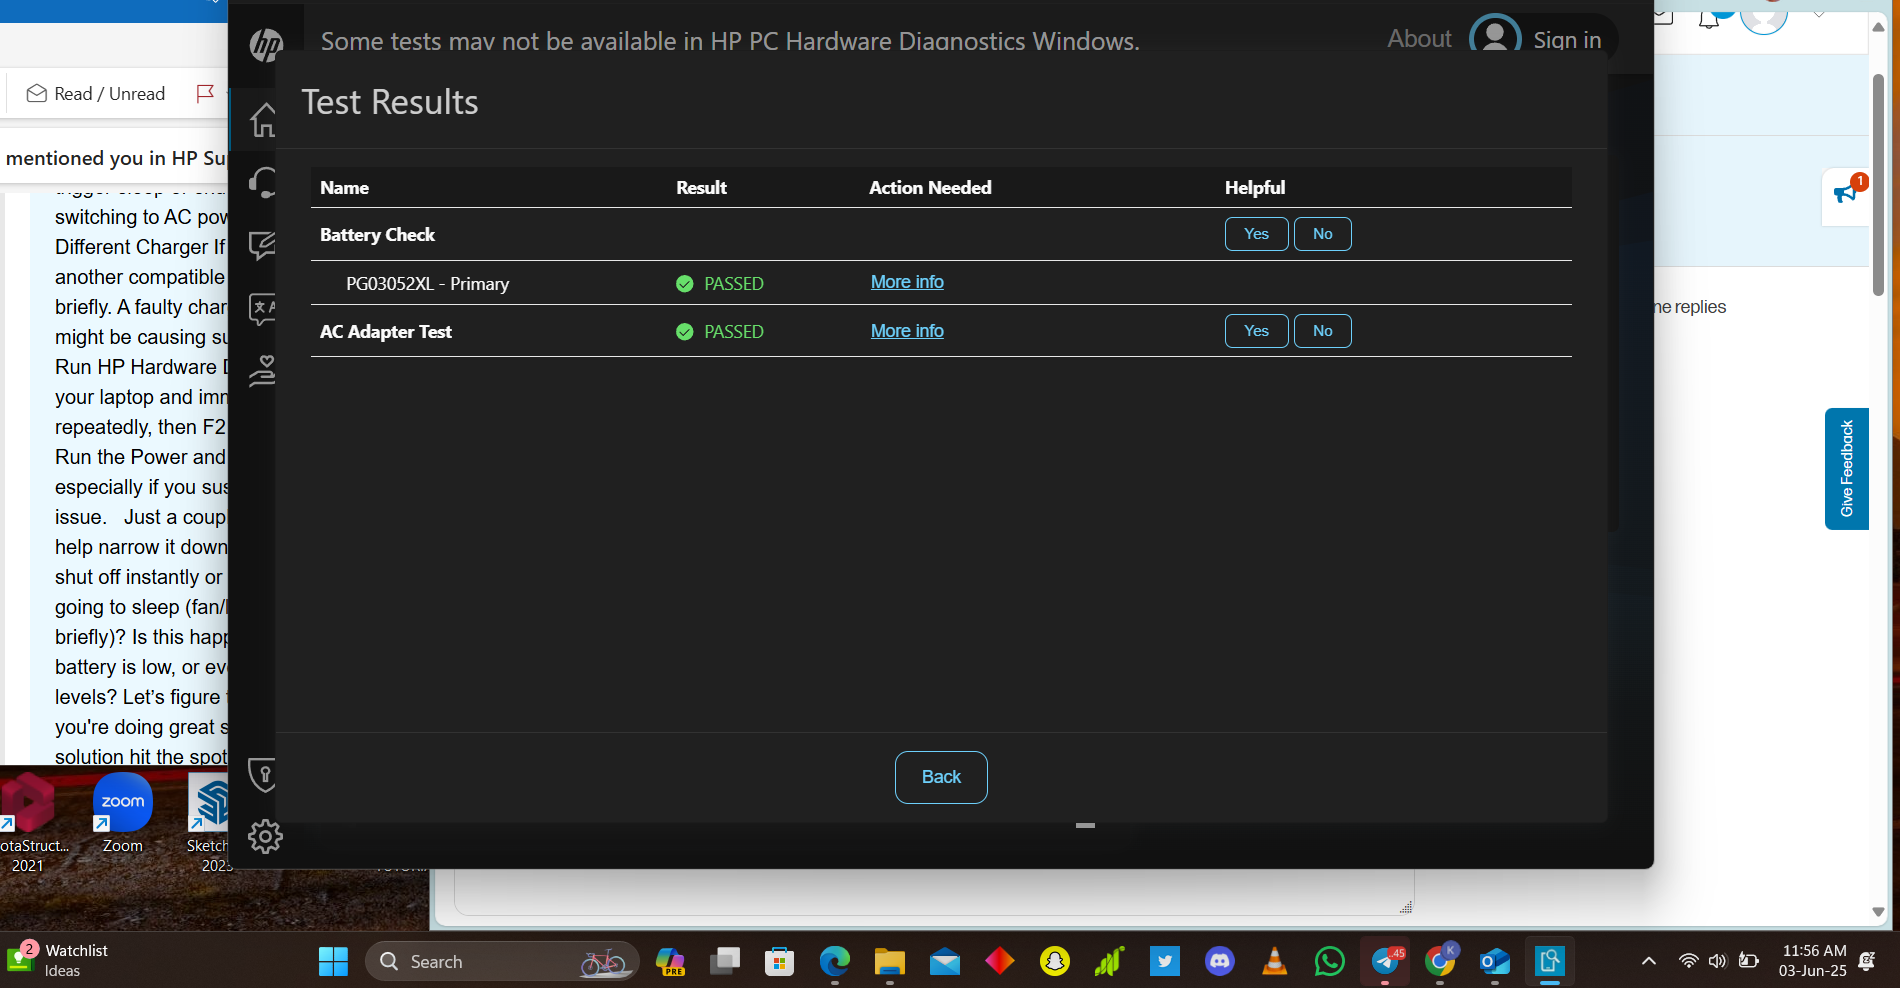
Task: Open More info for PG03052XL Primary battery
Action: pyautogui.click(x=907, y=282)
